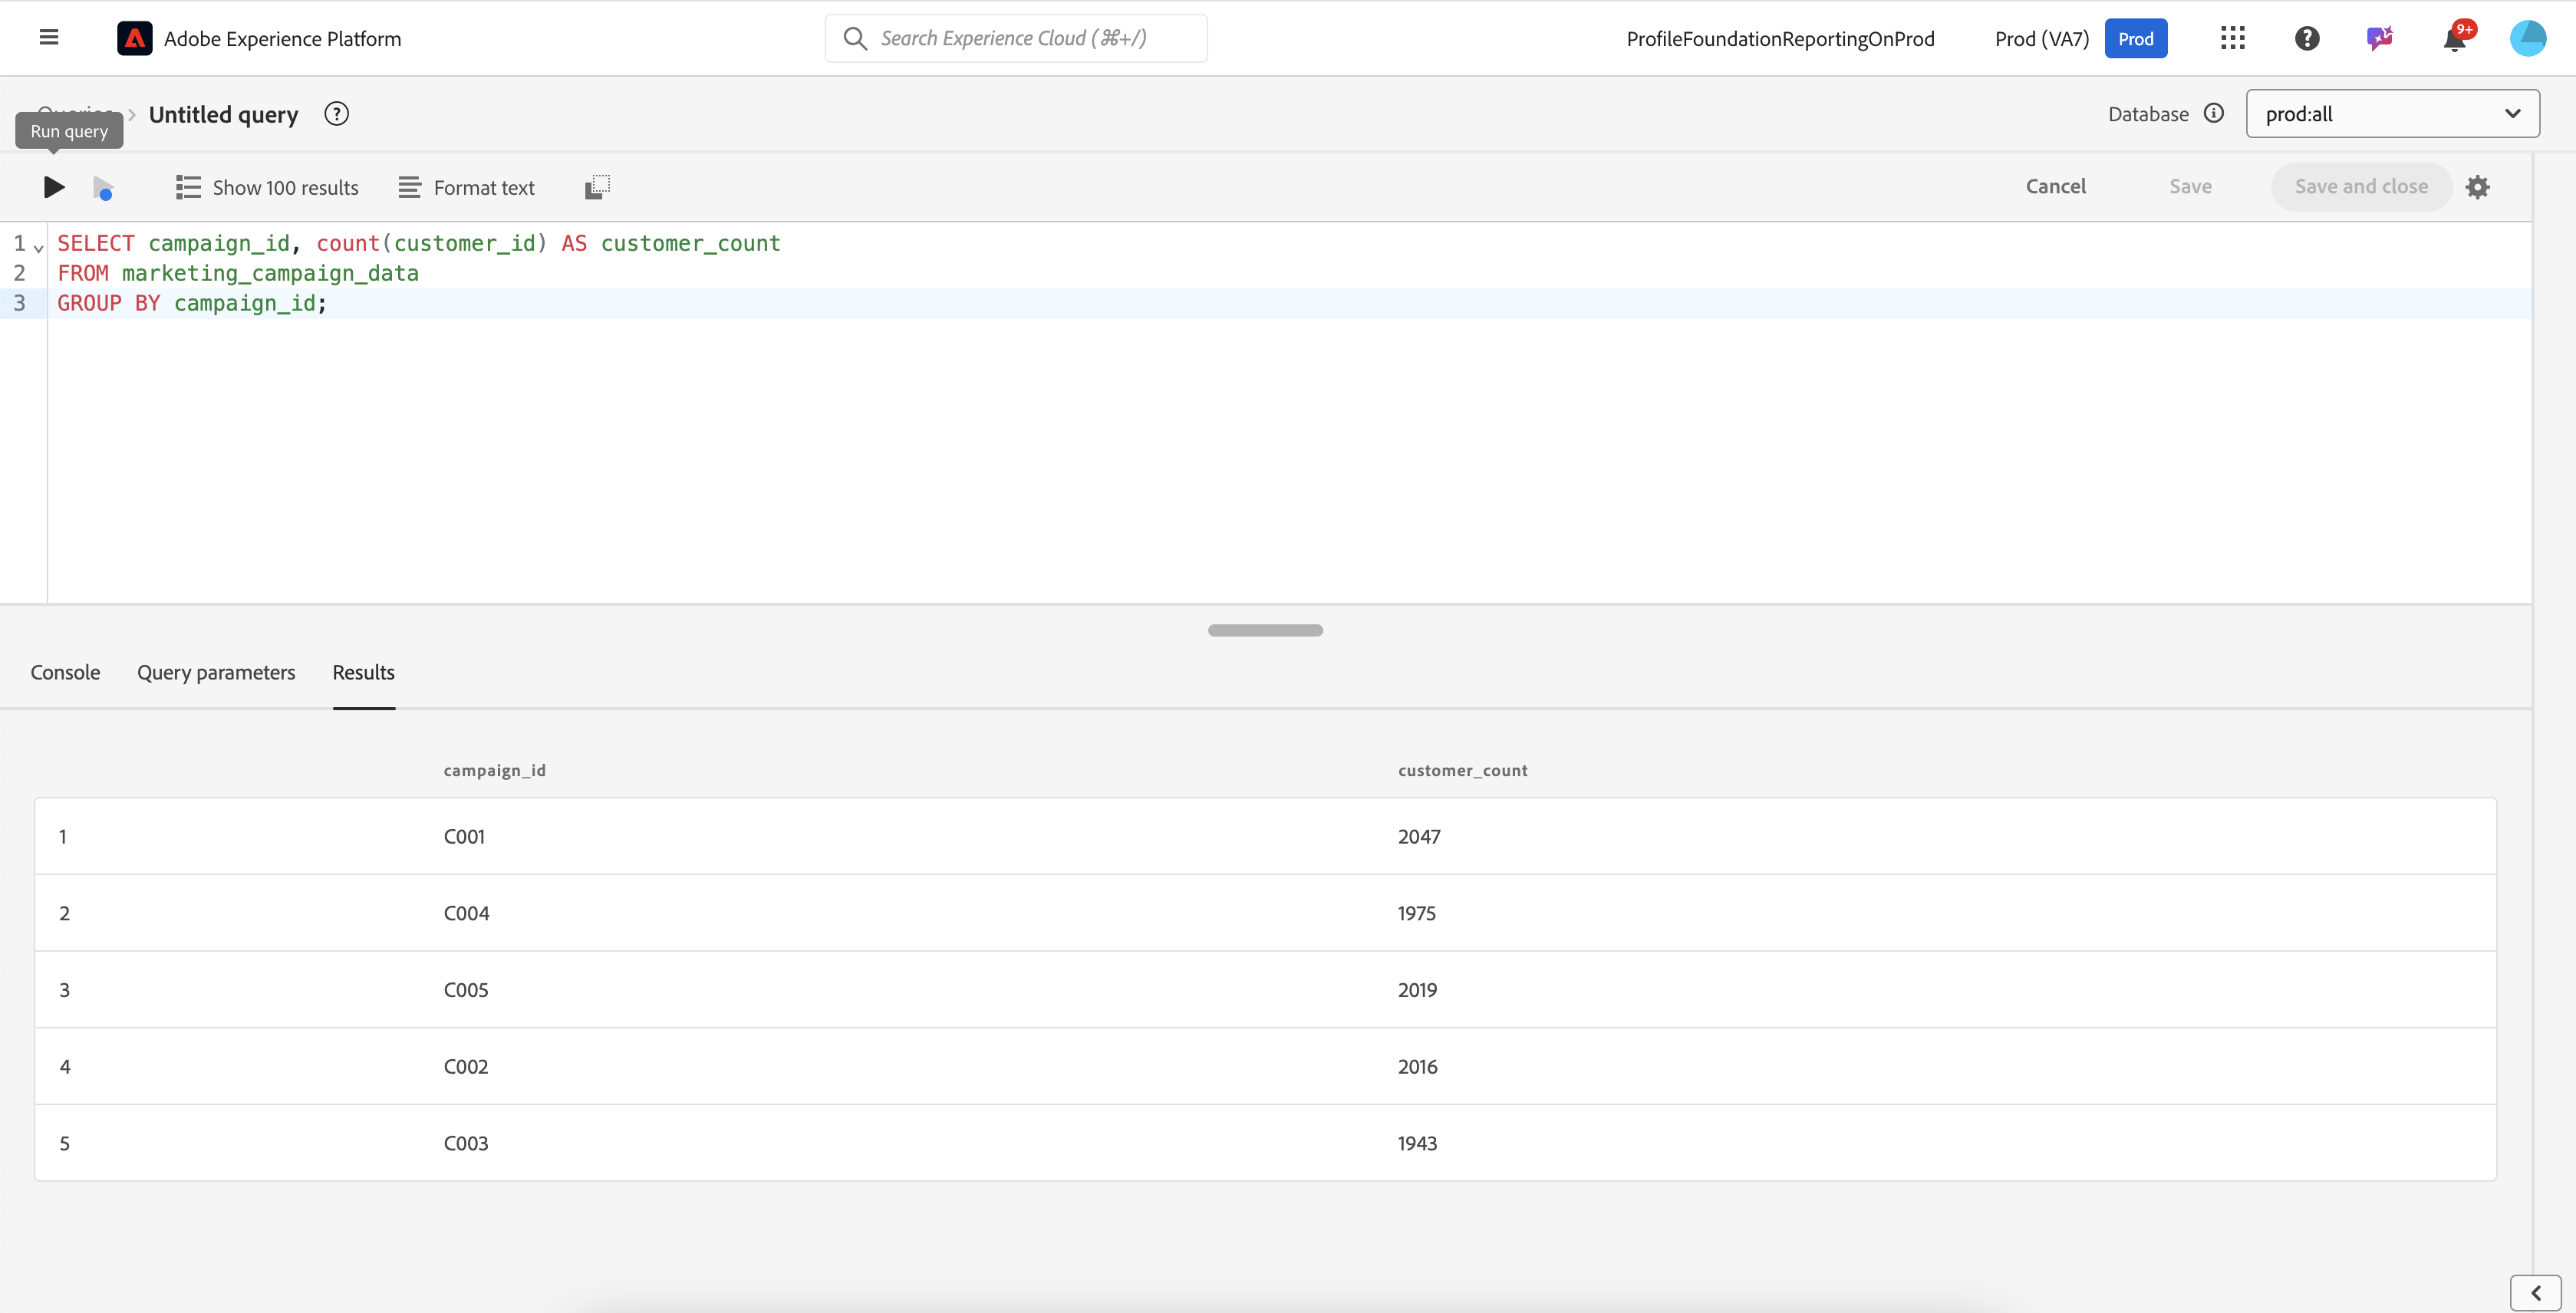Click the copy SQL icon

[x=597, y=187]
